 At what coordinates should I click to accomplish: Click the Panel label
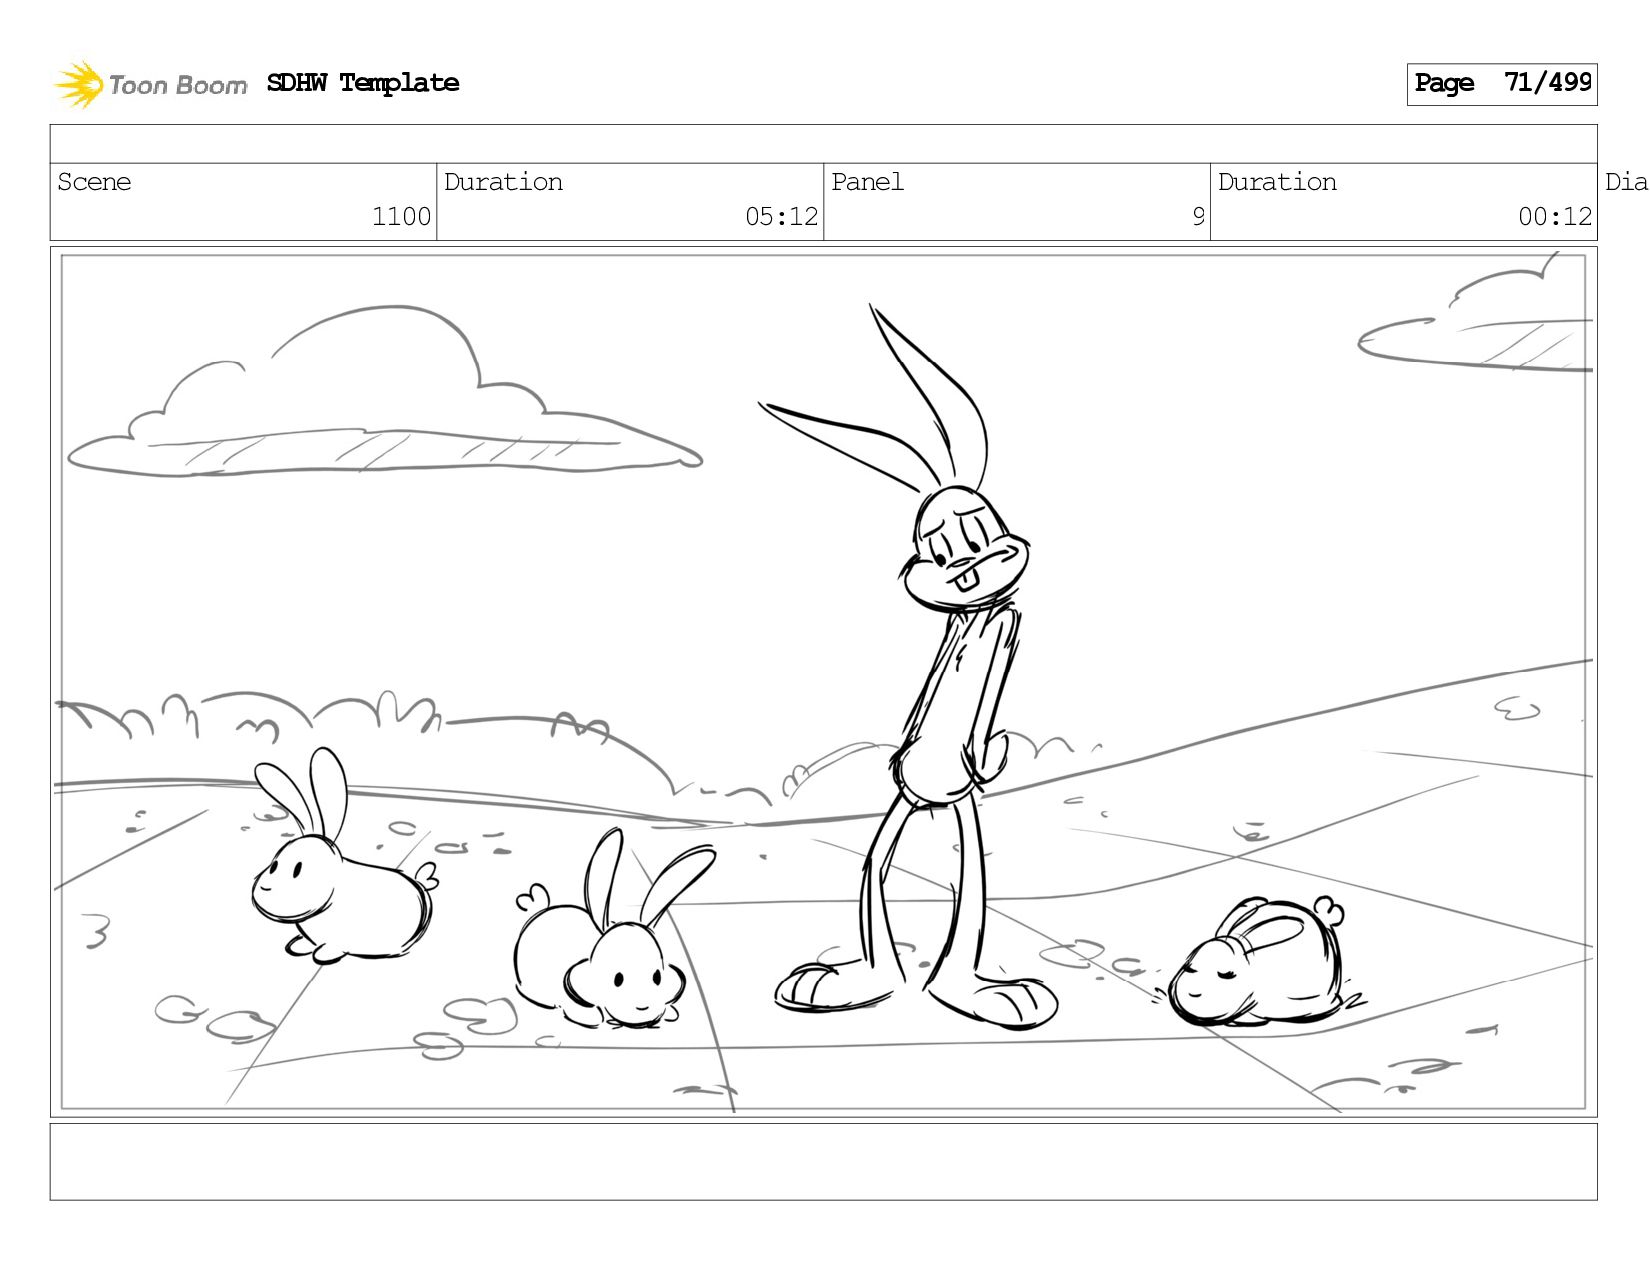click(867, 182)
